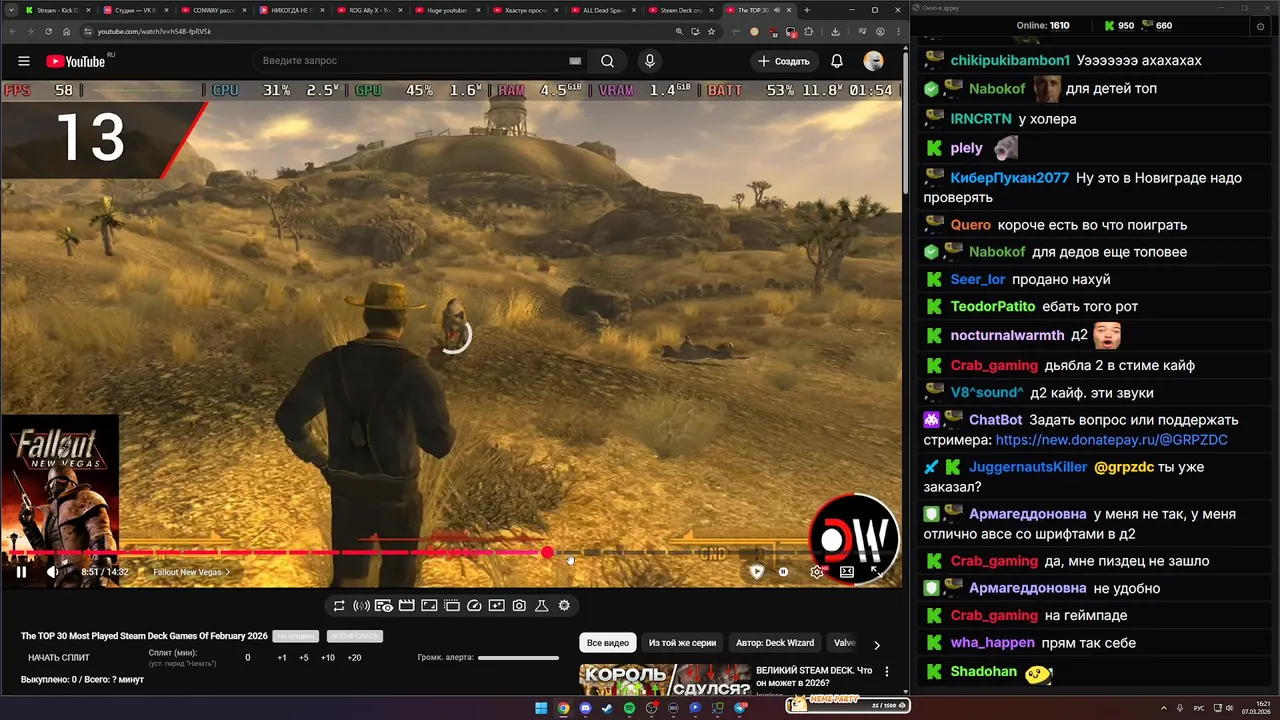This screenshot has height=720, width=1280.
Task: Click the YouTube search magnifier button
Action: tap(607, 61)
